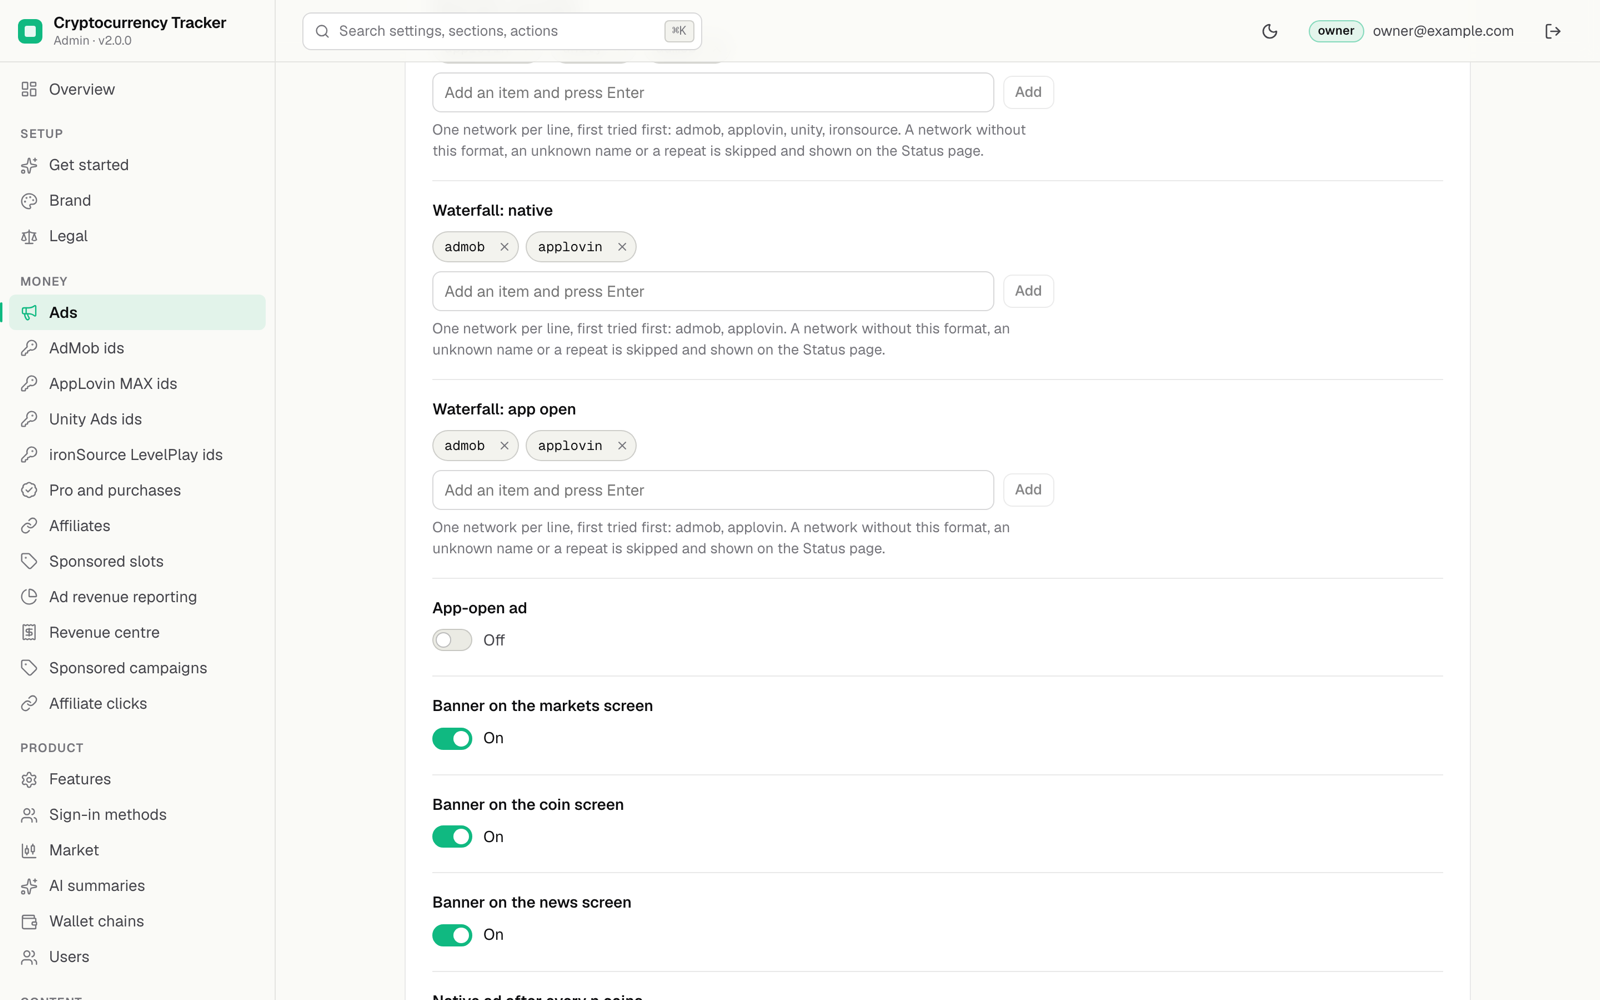Select the Ads menu item label
1600x1000 pixels.
point(63,312)
